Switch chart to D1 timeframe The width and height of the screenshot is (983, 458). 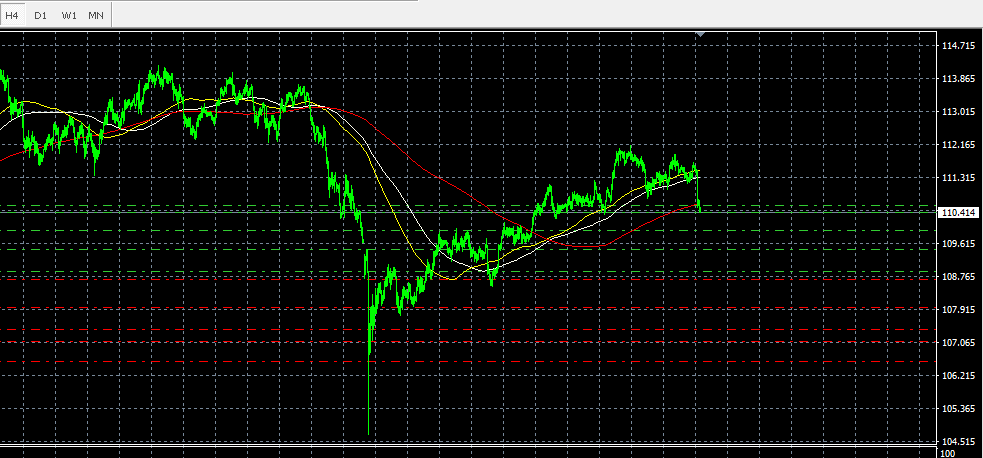(40, 15)
